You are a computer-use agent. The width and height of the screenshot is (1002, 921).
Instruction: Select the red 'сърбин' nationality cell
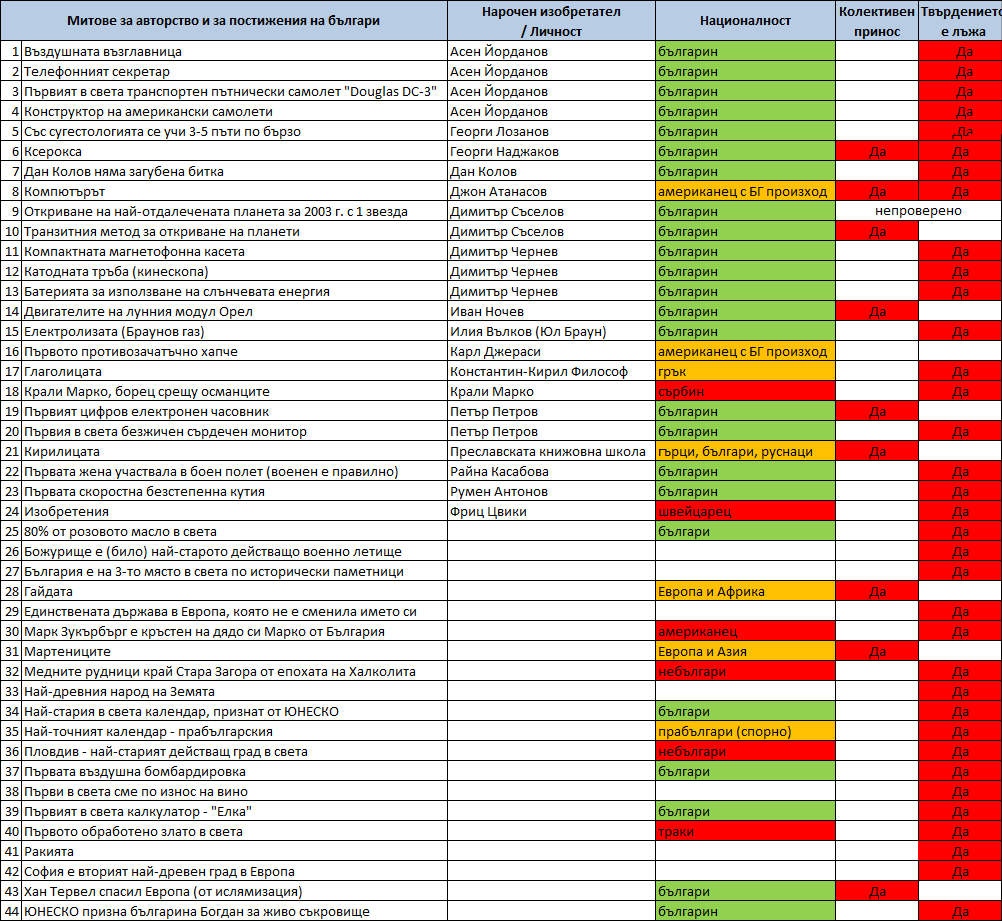[745, 391]
